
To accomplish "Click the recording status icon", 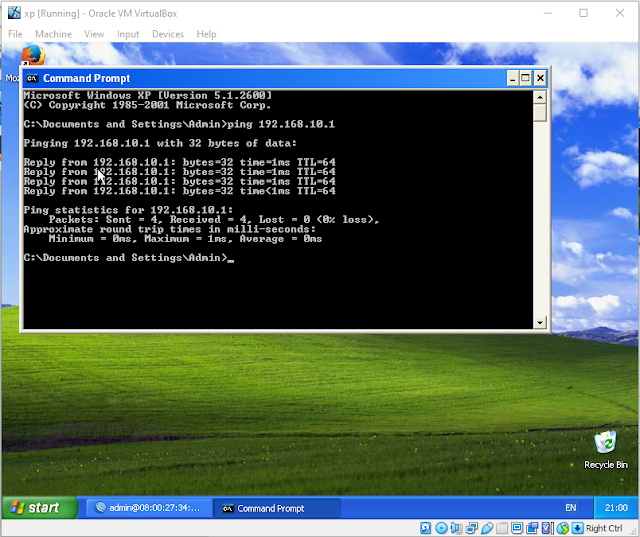I will (532, 528).
